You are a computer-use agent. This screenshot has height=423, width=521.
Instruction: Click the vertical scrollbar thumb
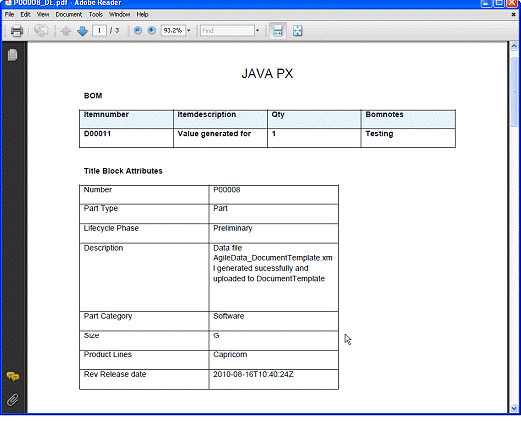pyautogui.click(x=514, y=92)
